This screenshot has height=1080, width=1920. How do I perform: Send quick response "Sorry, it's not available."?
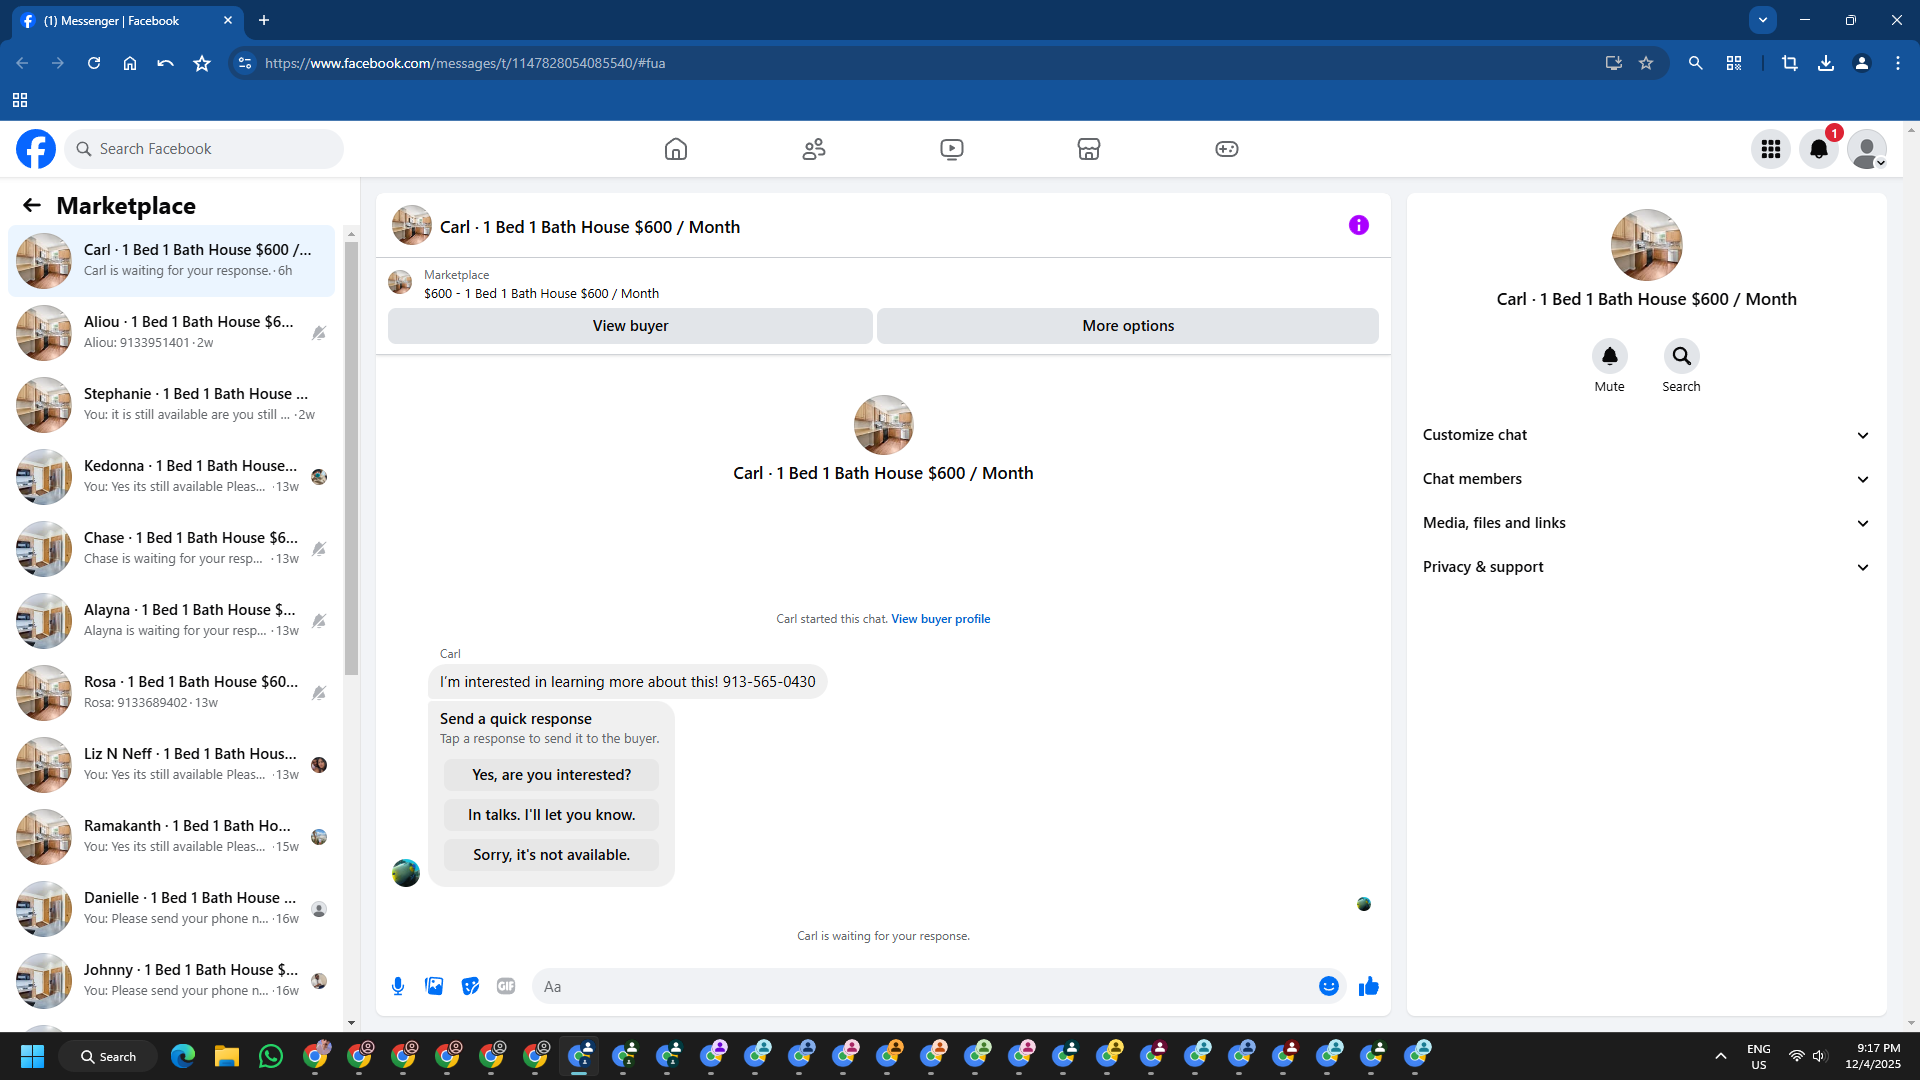[x=551, y=855]
